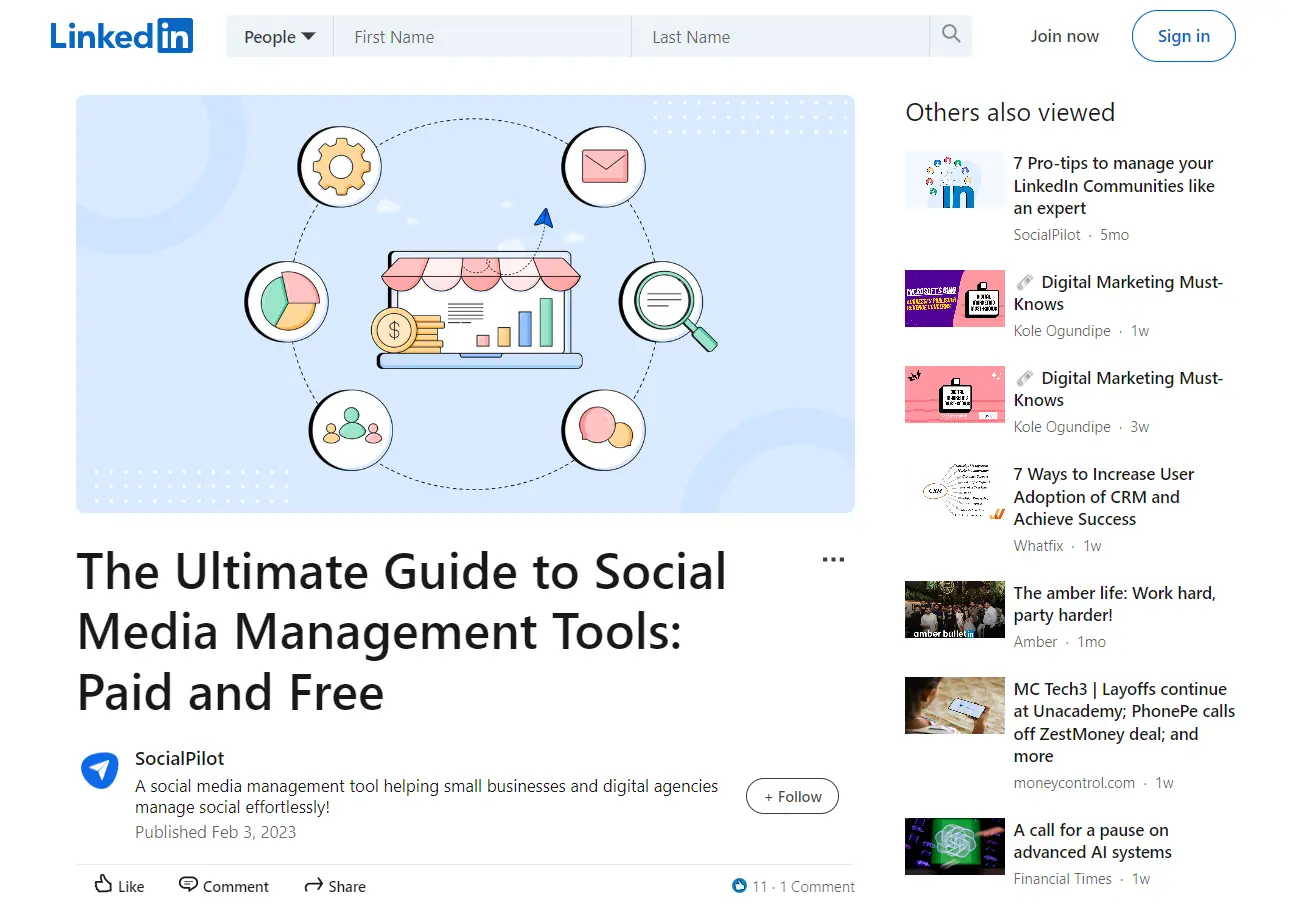This screenshot has height=906, width=1307.
Task: Open the three-dot article options menu
Action: (832, 560)
